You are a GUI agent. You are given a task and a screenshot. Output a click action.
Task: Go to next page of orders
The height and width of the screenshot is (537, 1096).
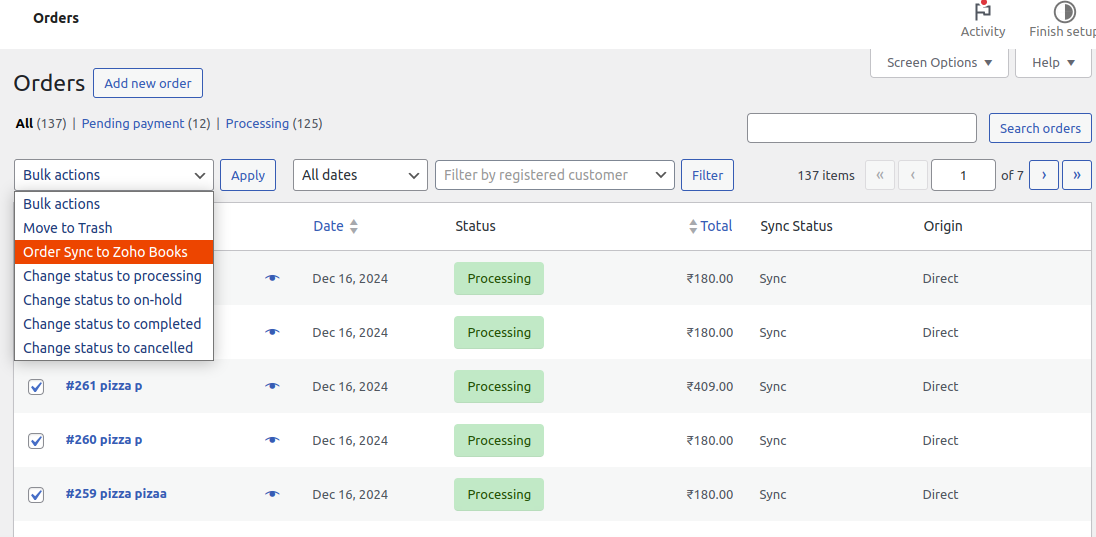coord(1044,175)
